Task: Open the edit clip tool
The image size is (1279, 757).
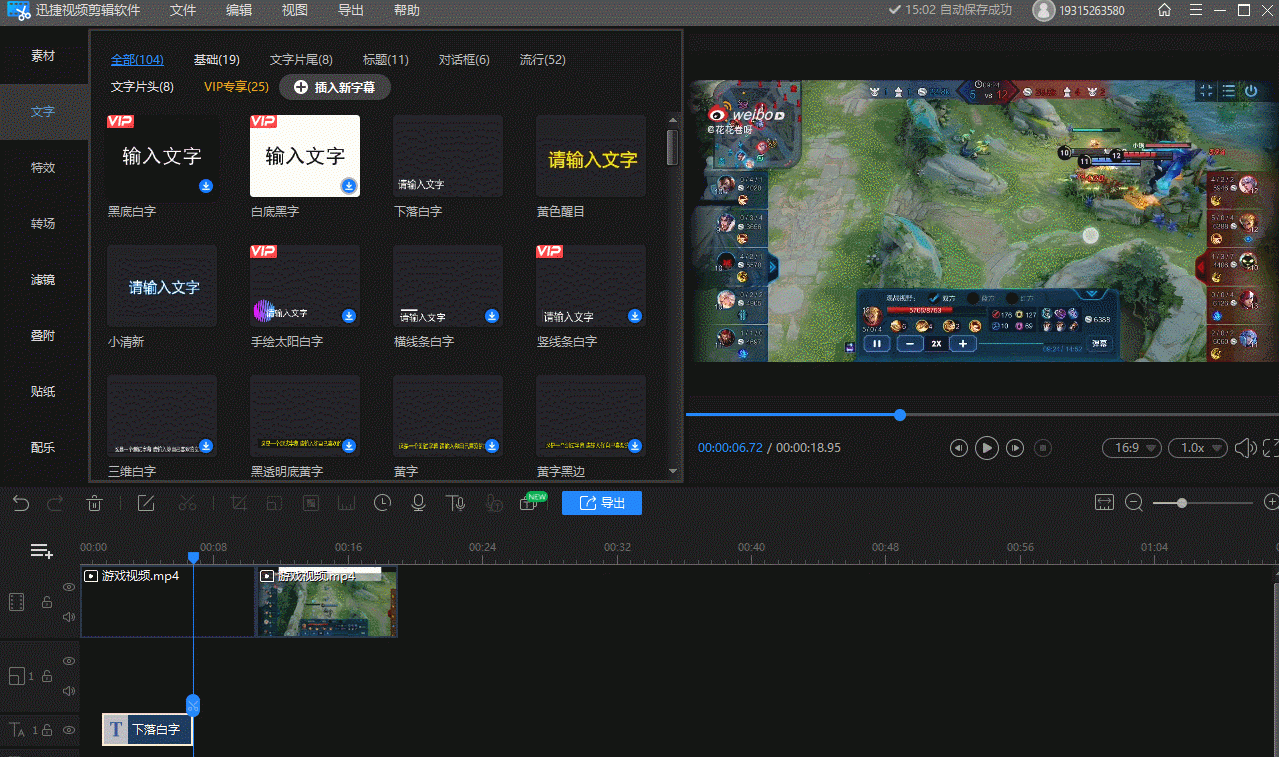Action: (146, 503)
